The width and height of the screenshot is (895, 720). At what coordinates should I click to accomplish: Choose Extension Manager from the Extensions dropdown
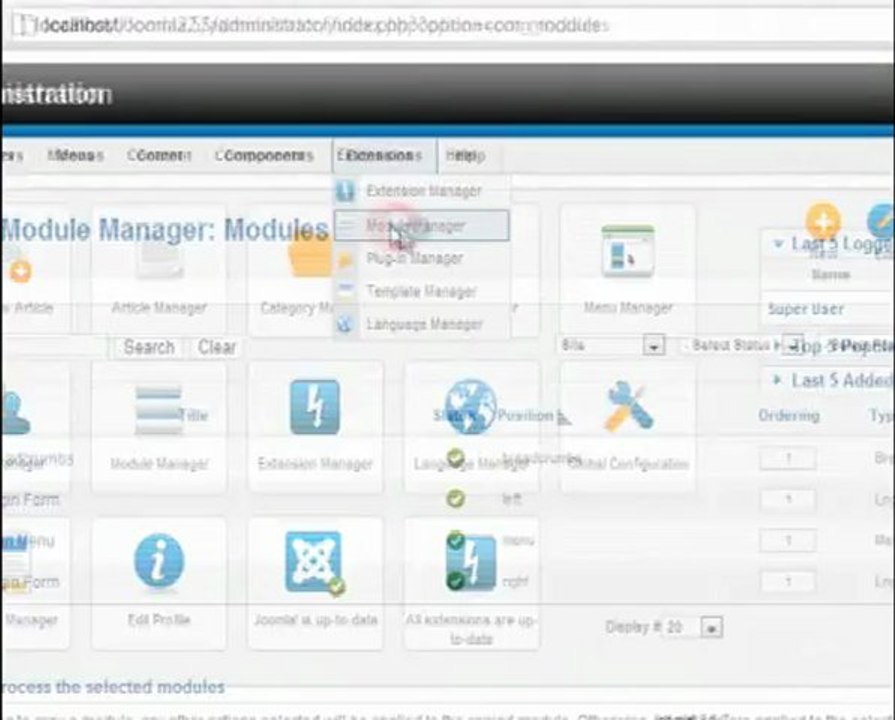(x=421, y=191)
